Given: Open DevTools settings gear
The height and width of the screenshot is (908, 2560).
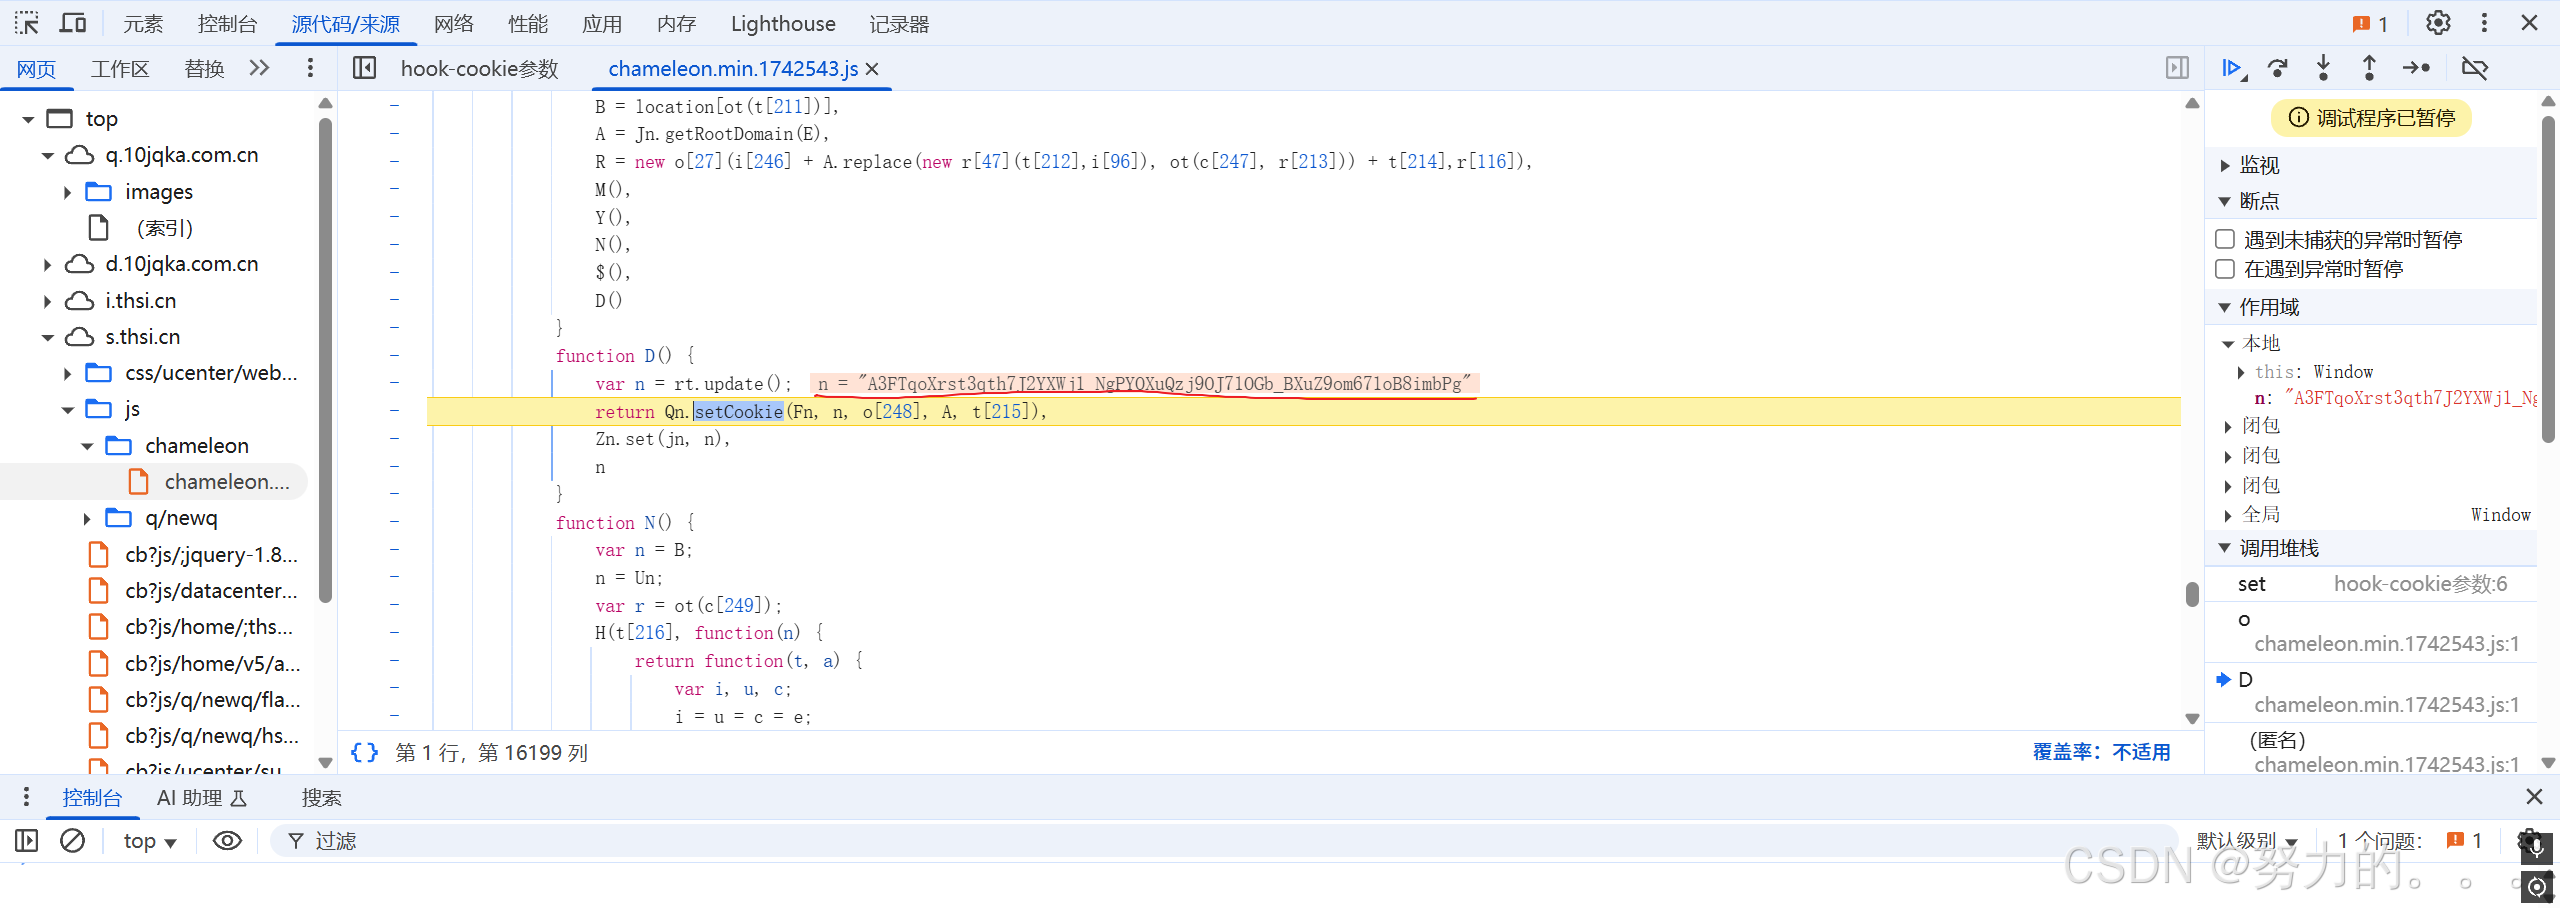Looking at the screenshot, I should tap(2438, 22).
